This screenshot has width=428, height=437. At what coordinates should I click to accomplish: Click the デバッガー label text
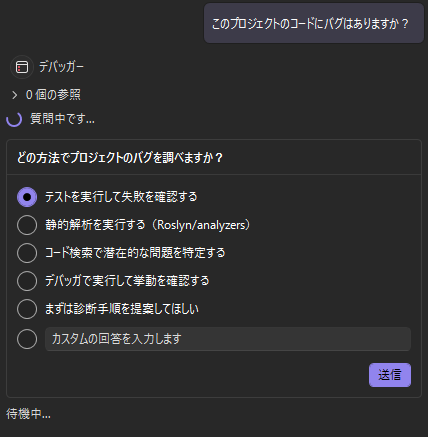tap(61, 67)
